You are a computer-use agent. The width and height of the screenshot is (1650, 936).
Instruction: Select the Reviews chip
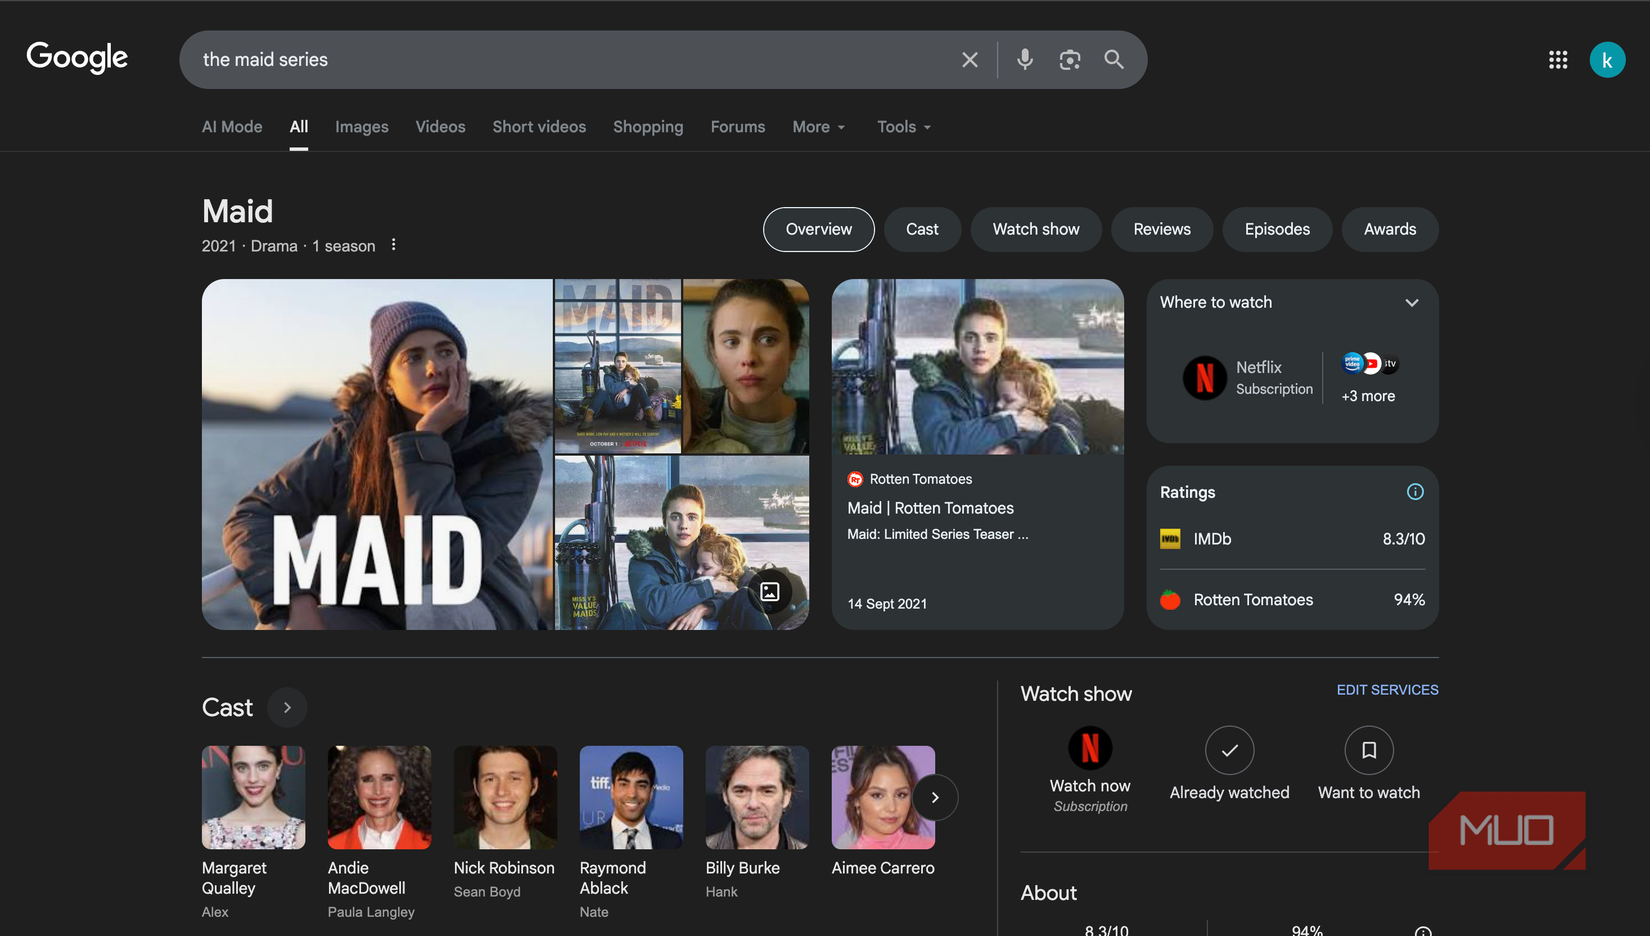(1162, 230)
